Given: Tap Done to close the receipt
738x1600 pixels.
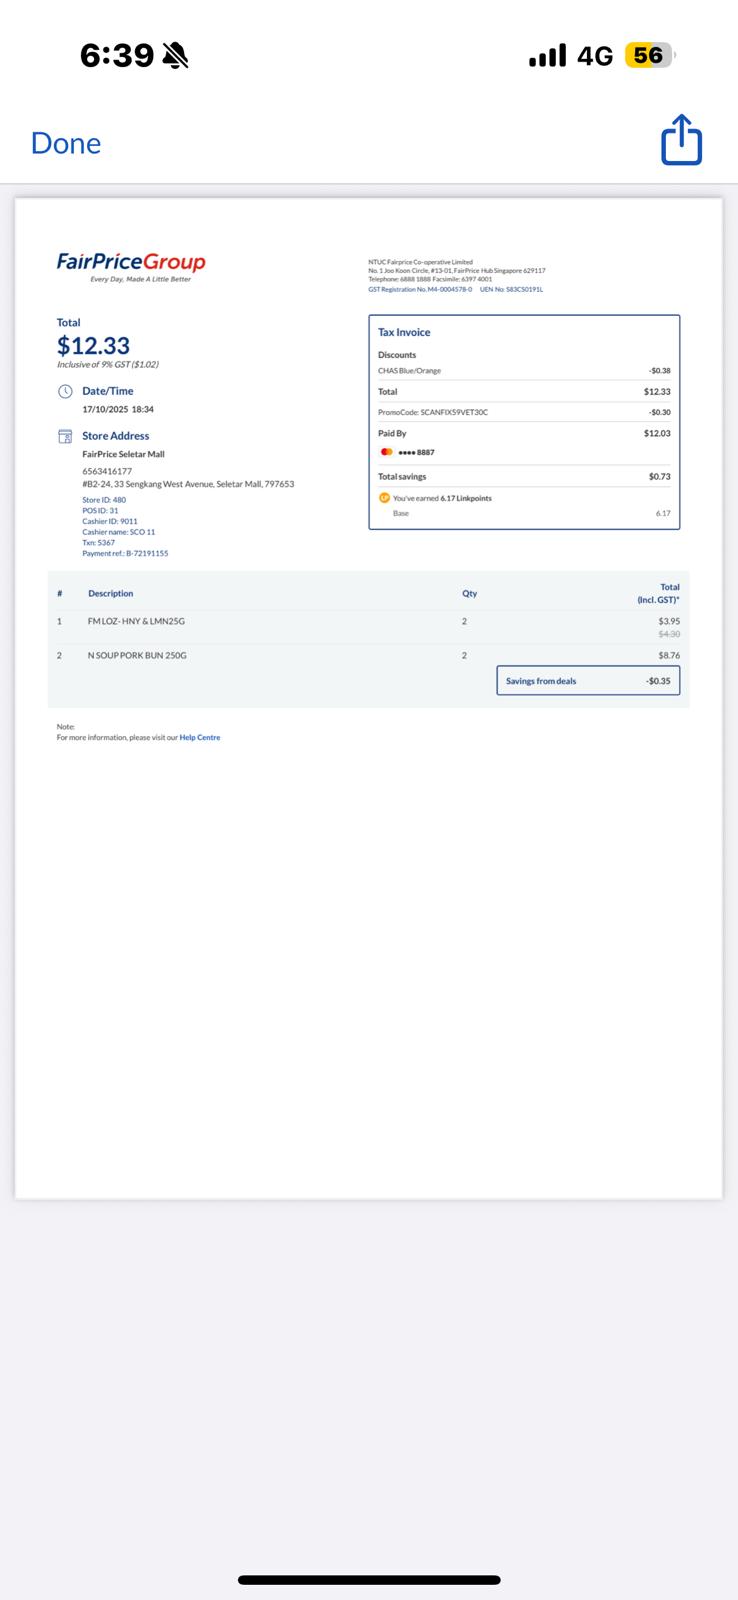Looking at the screenshot, I should (66, 143).
